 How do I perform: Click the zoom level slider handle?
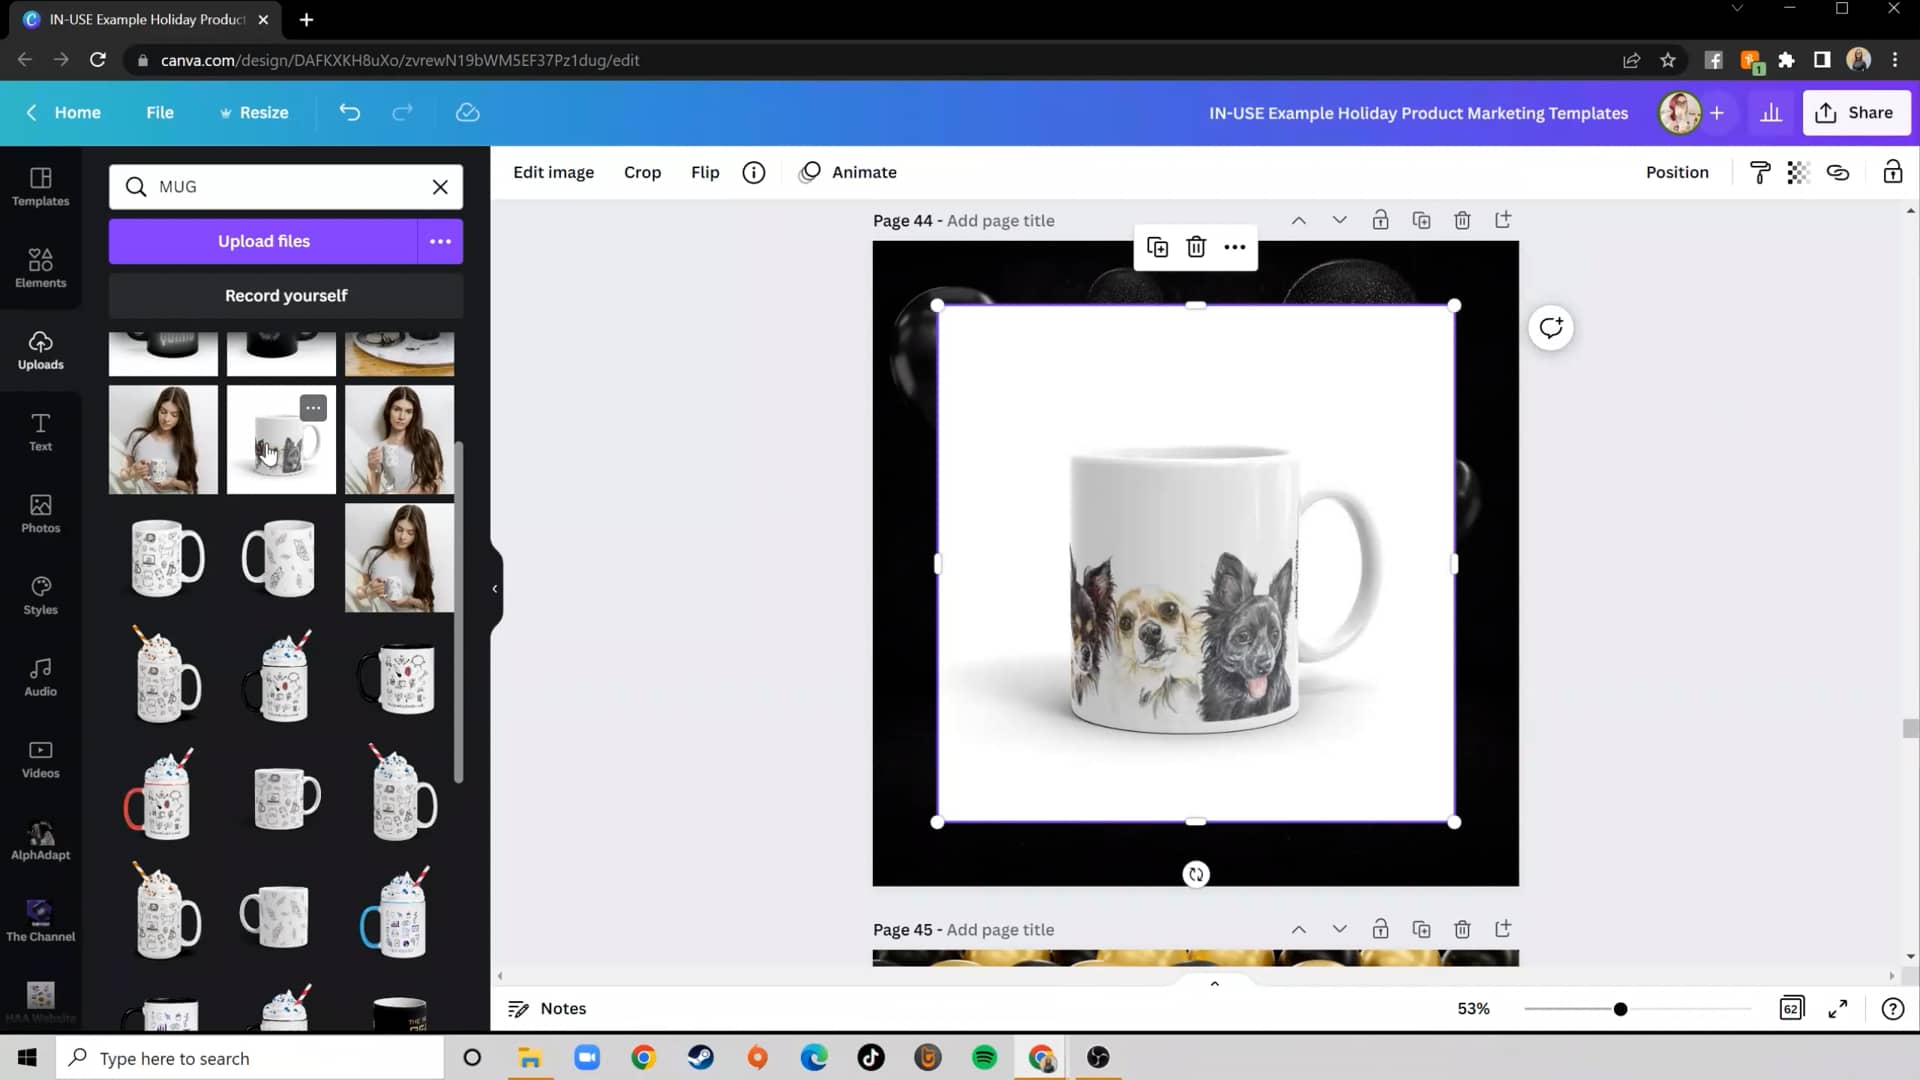pos(1620,1009)
